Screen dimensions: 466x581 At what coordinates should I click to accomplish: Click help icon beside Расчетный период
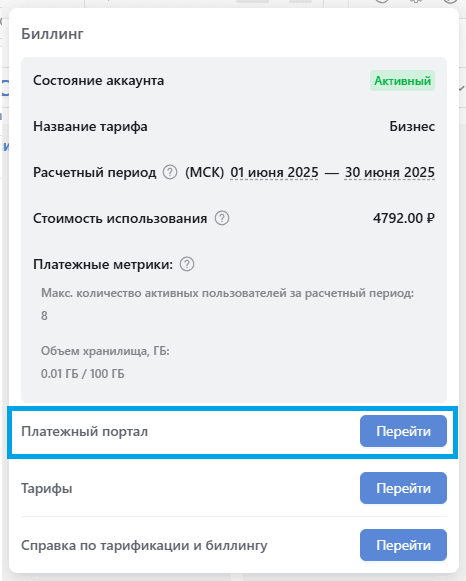coord(170,172)
